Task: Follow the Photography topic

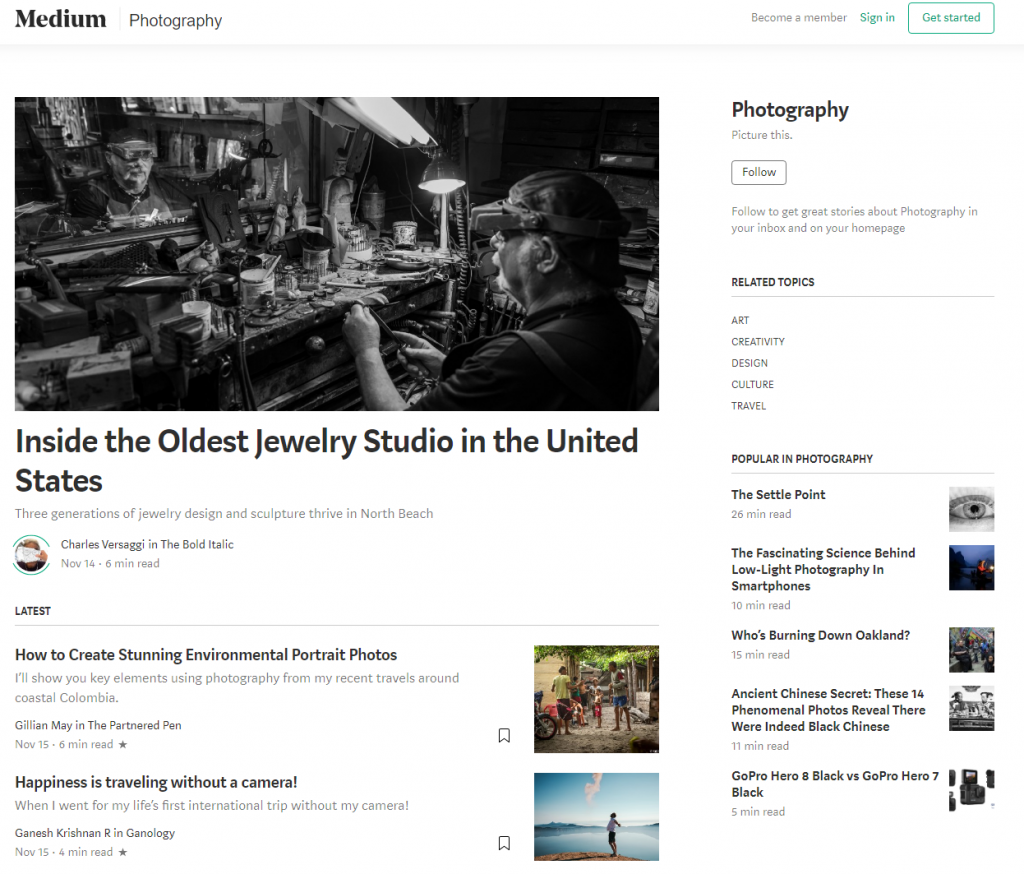Action: 759,172
